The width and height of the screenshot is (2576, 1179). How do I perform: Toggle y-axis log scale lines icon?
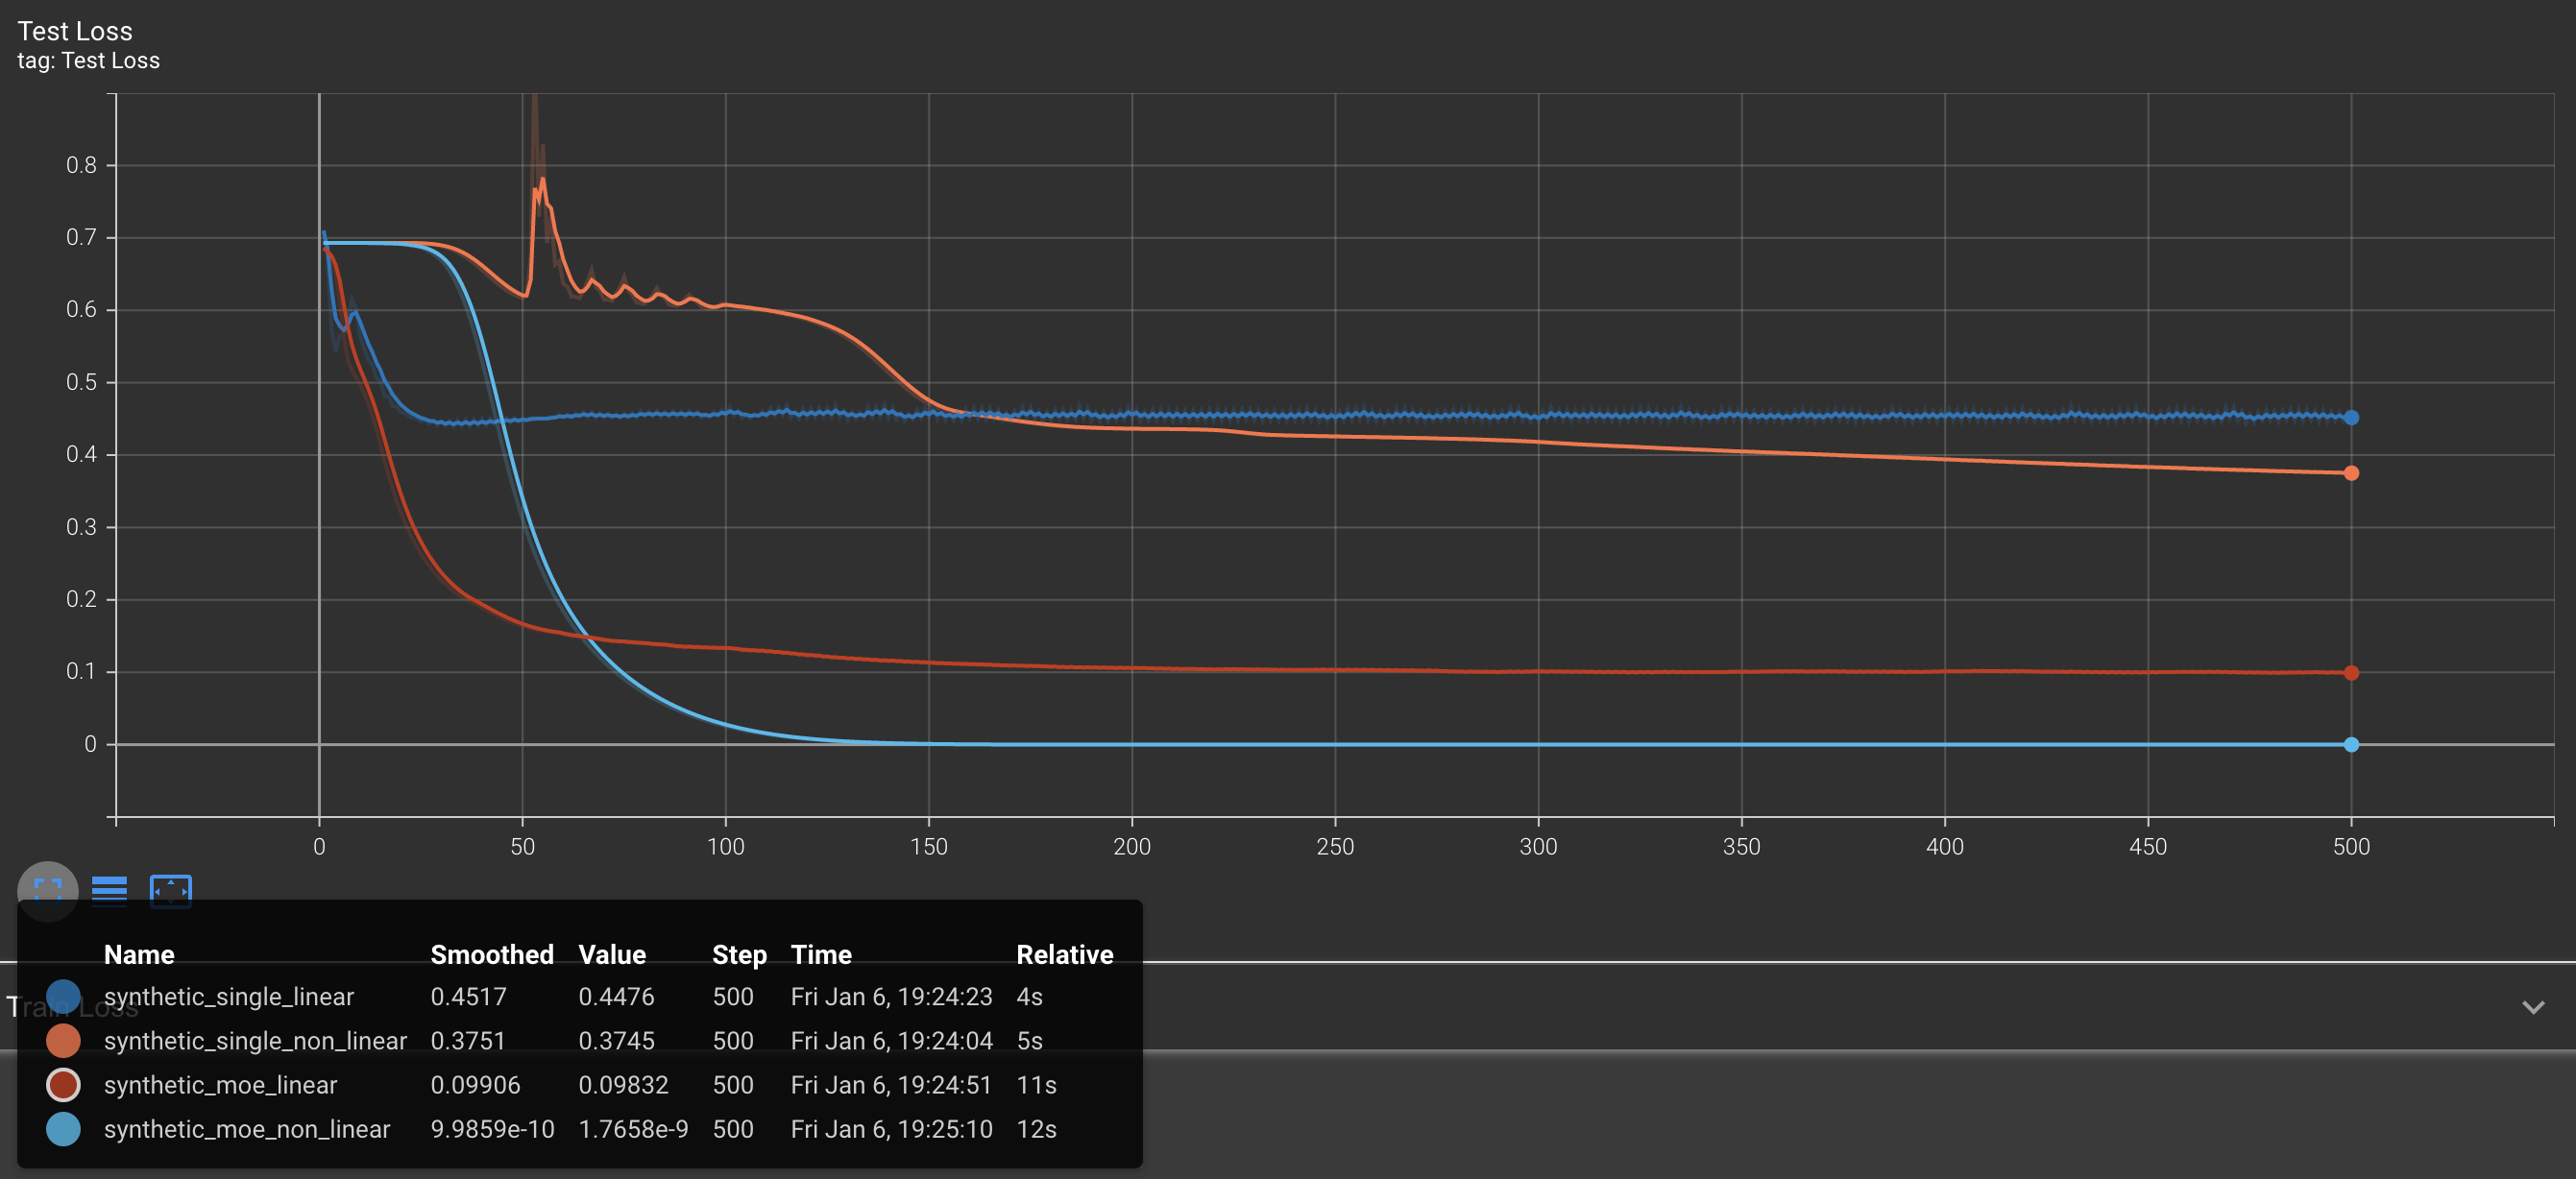(109, 889)
